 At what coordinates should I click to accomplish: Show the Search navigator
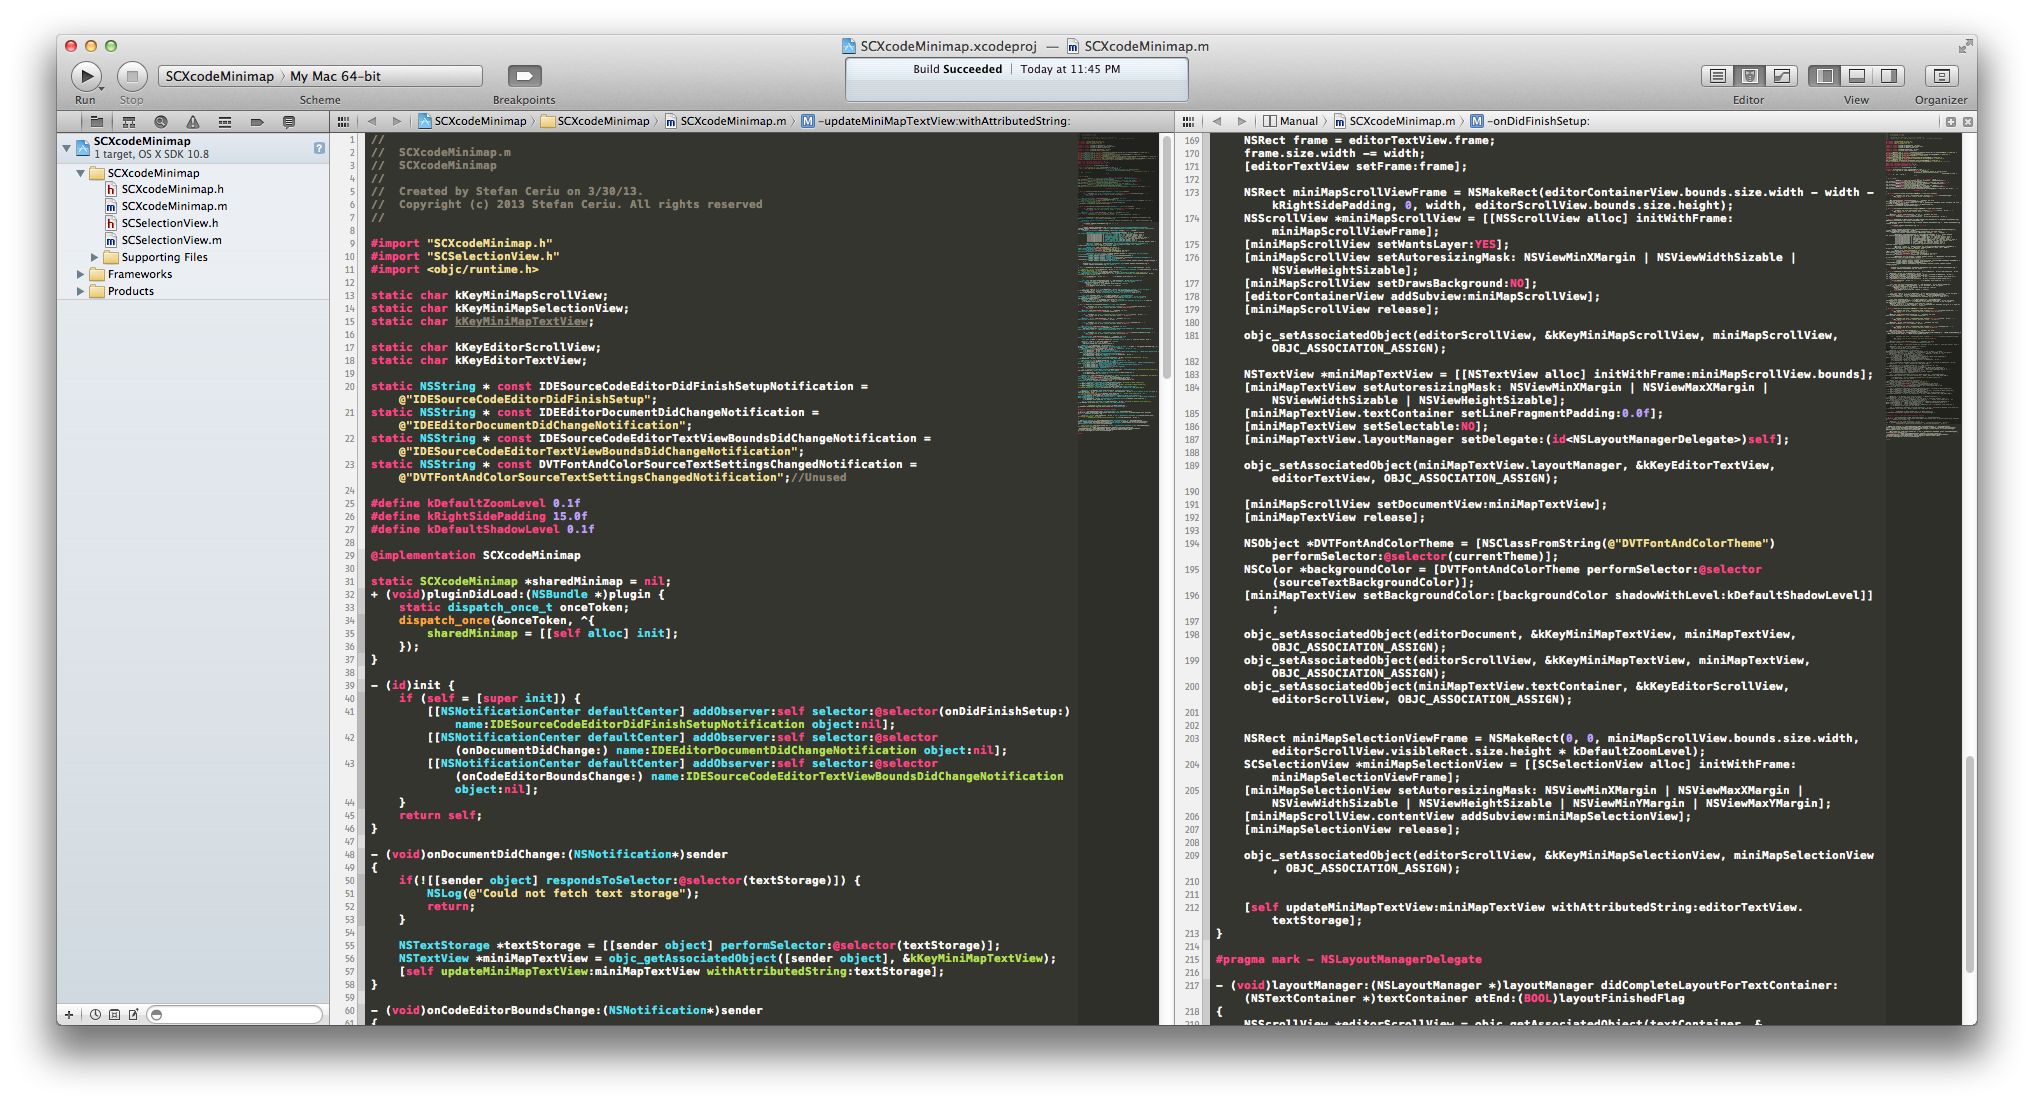161,122
